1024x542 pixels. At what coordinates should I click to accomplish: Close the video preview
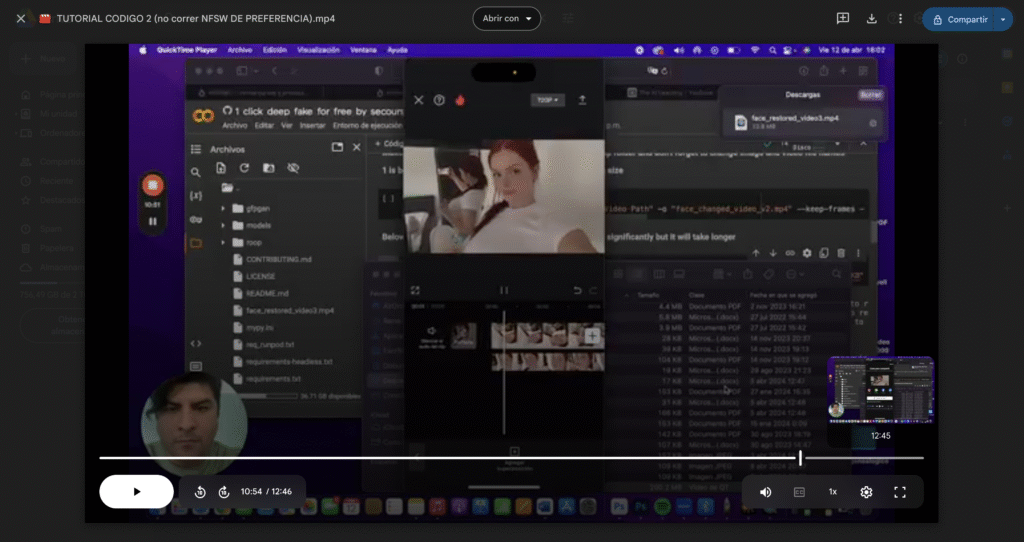(x=20, y=19)
